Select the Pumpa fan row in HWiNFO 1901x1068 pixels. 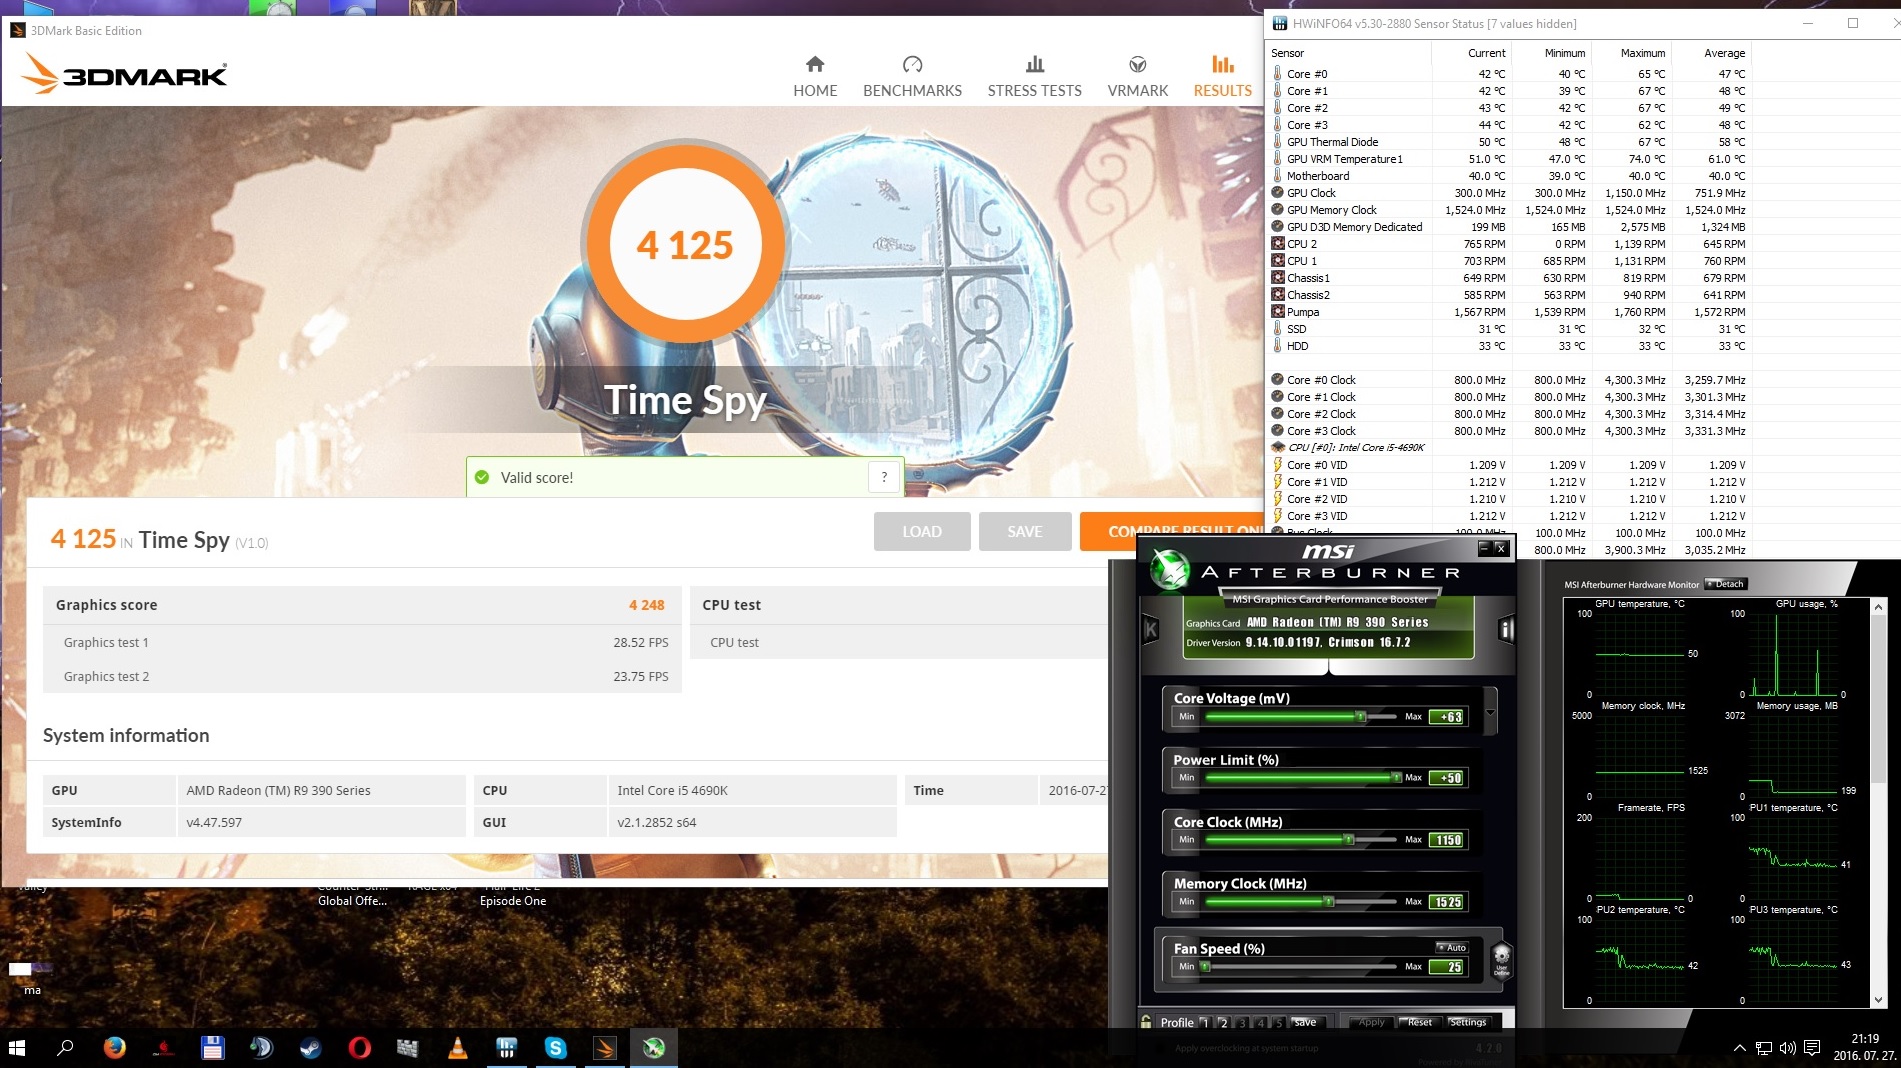[1510, 312]
